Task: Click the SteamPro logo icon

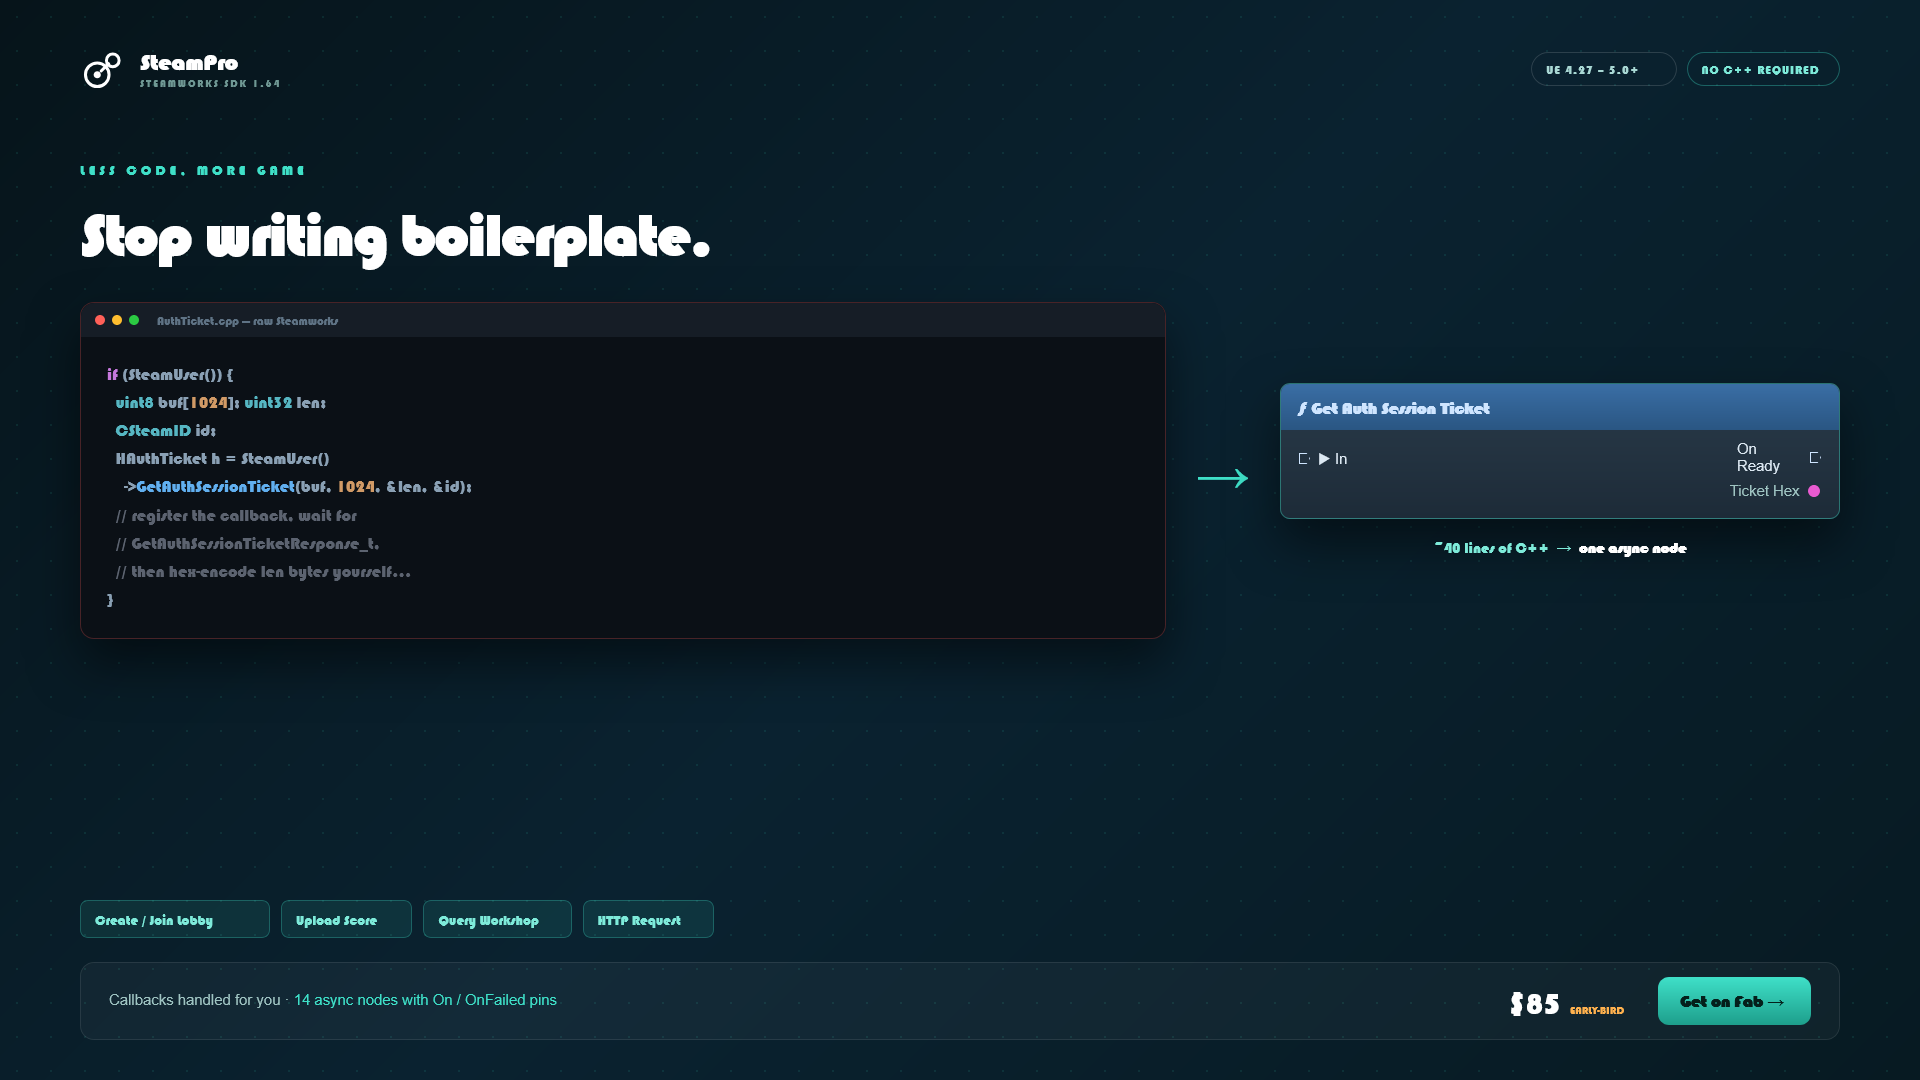Action: pos(101,70)
